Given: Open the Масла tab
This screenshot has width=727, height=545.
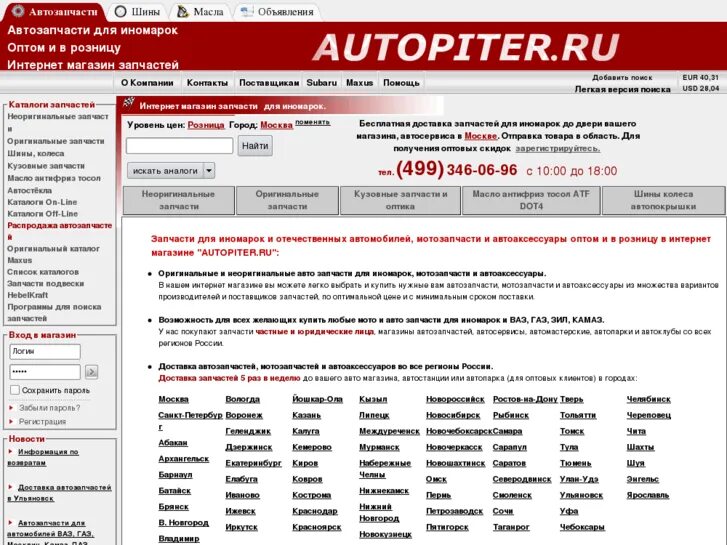Looking at the screenshot, I should pos(201,12).
